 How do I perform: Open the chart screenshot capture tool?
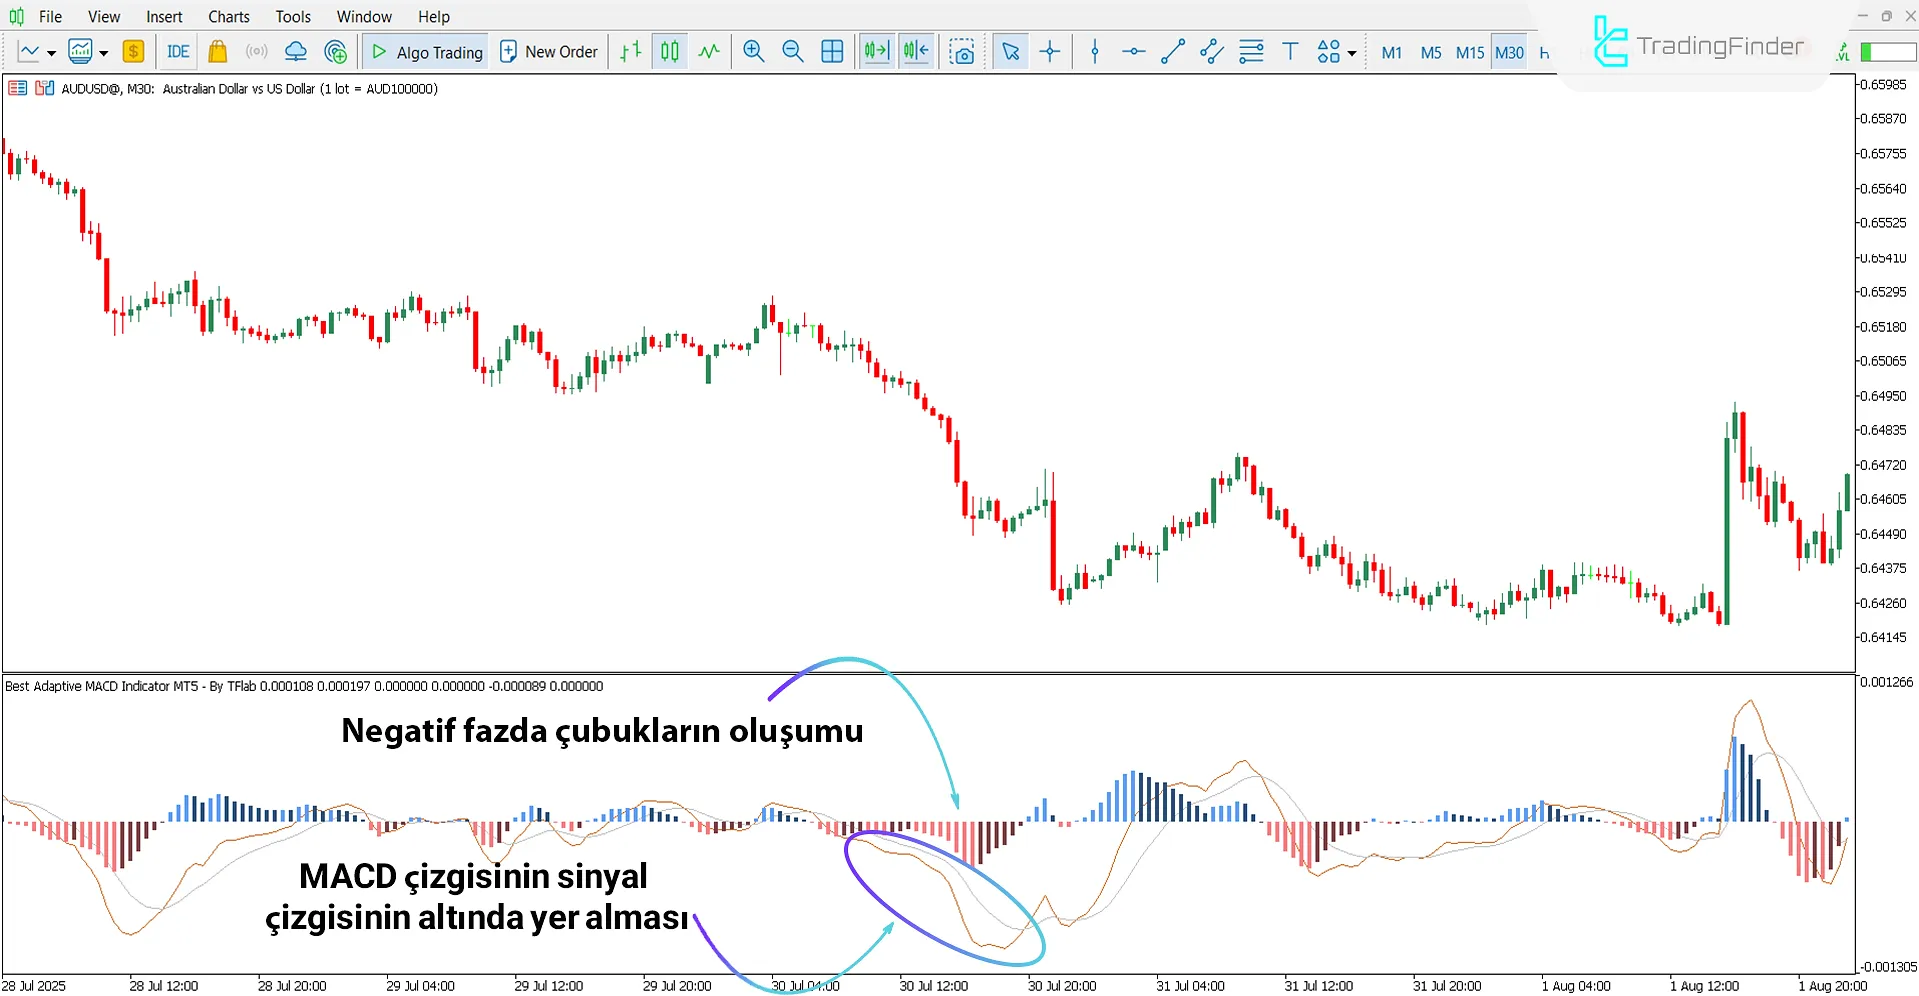pyautogui.click(x=962, y=50)
